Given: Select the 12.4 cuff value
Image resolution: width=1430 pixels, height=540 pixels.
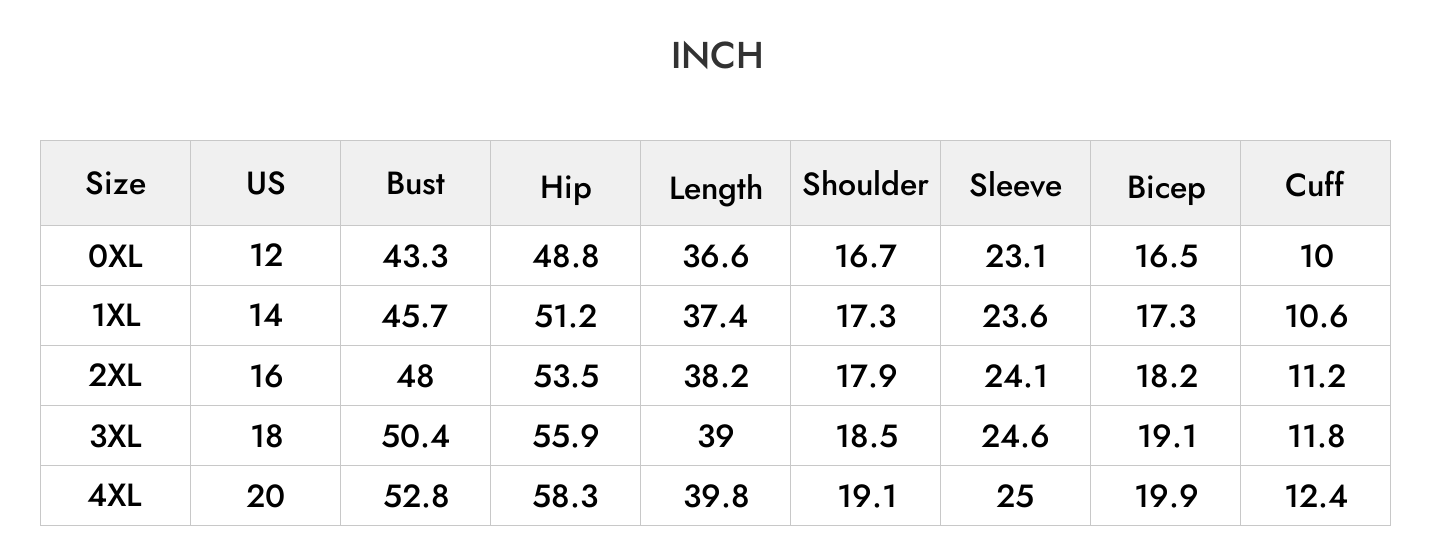Looking at the screenshot, I should (1315, 496).
